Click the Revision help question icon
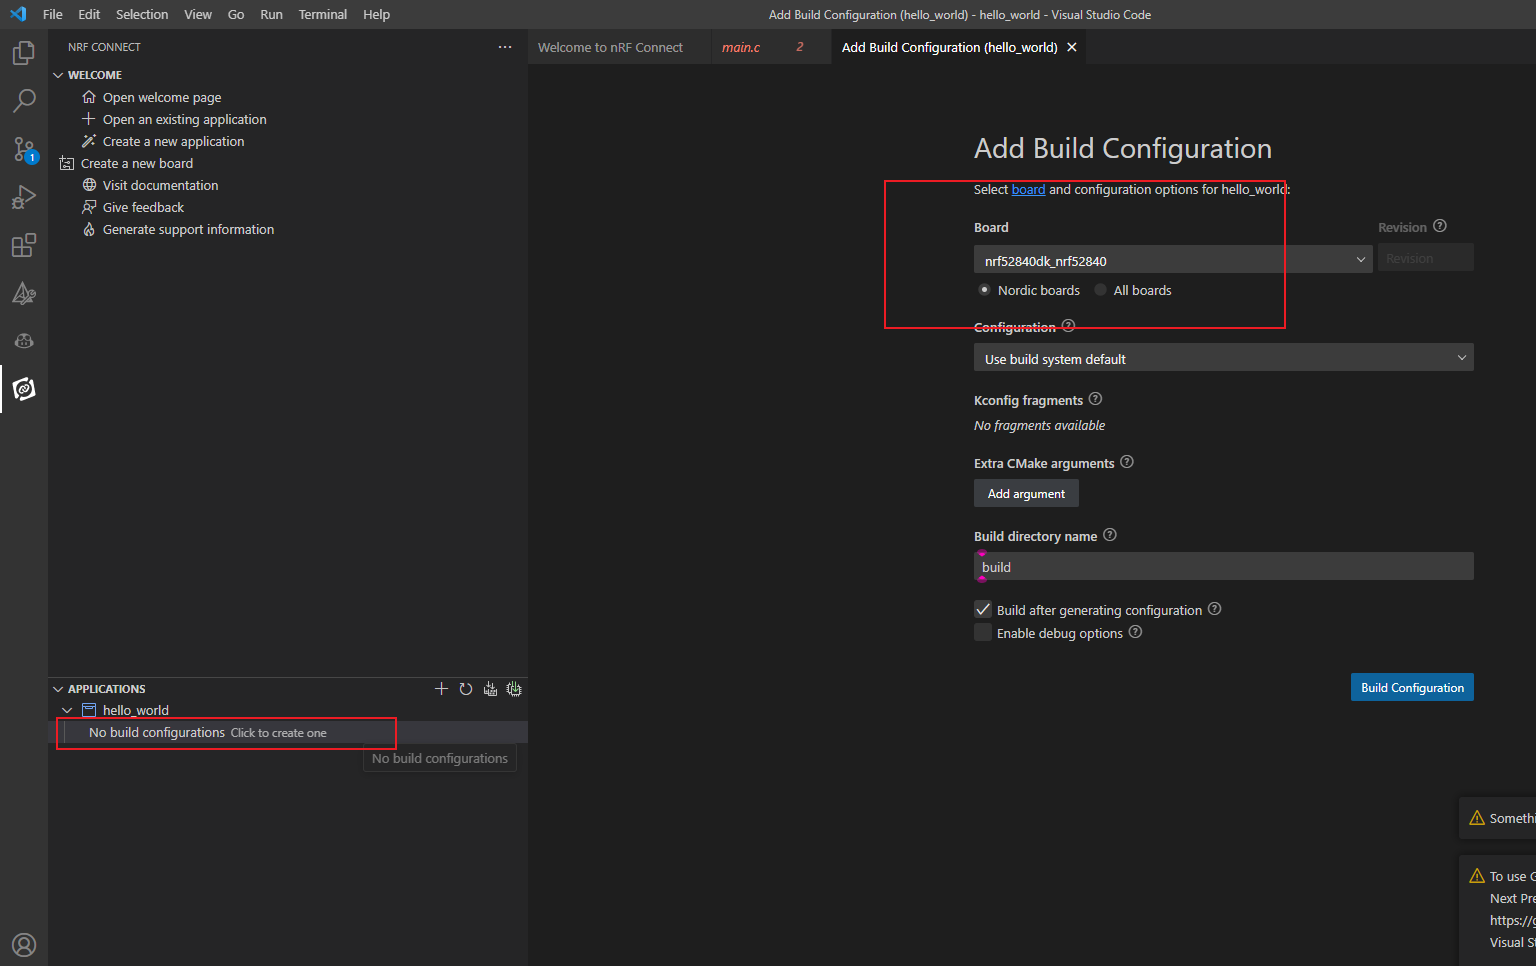This screenshot has height=966, width=1536. click(1440, 226)
